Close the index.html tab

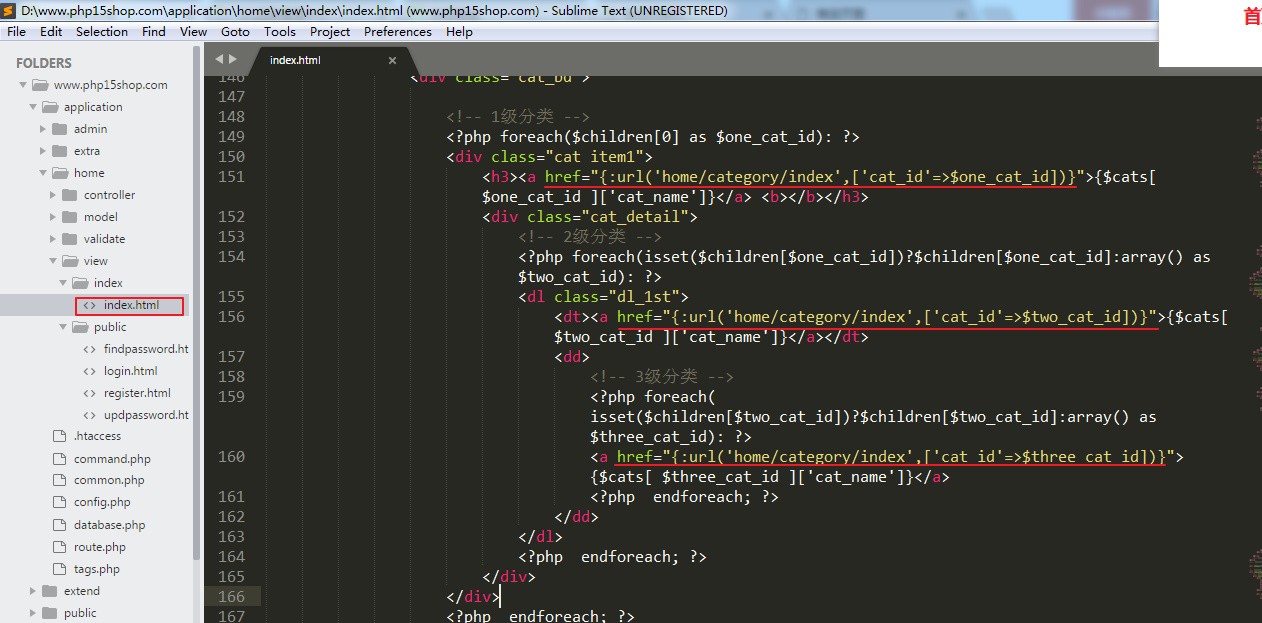[x=392, y=61]
